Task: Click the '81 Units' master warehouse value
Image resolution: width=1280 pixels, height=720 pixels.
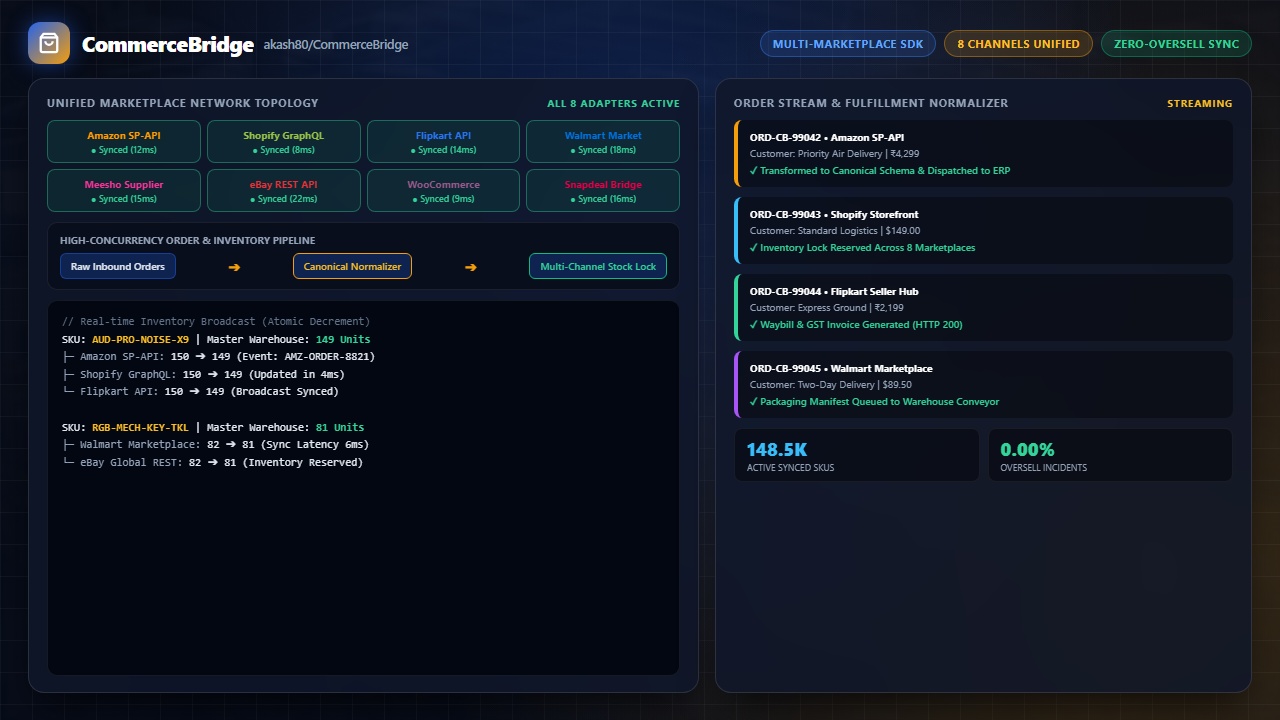Action: click(x=340, y=428)
